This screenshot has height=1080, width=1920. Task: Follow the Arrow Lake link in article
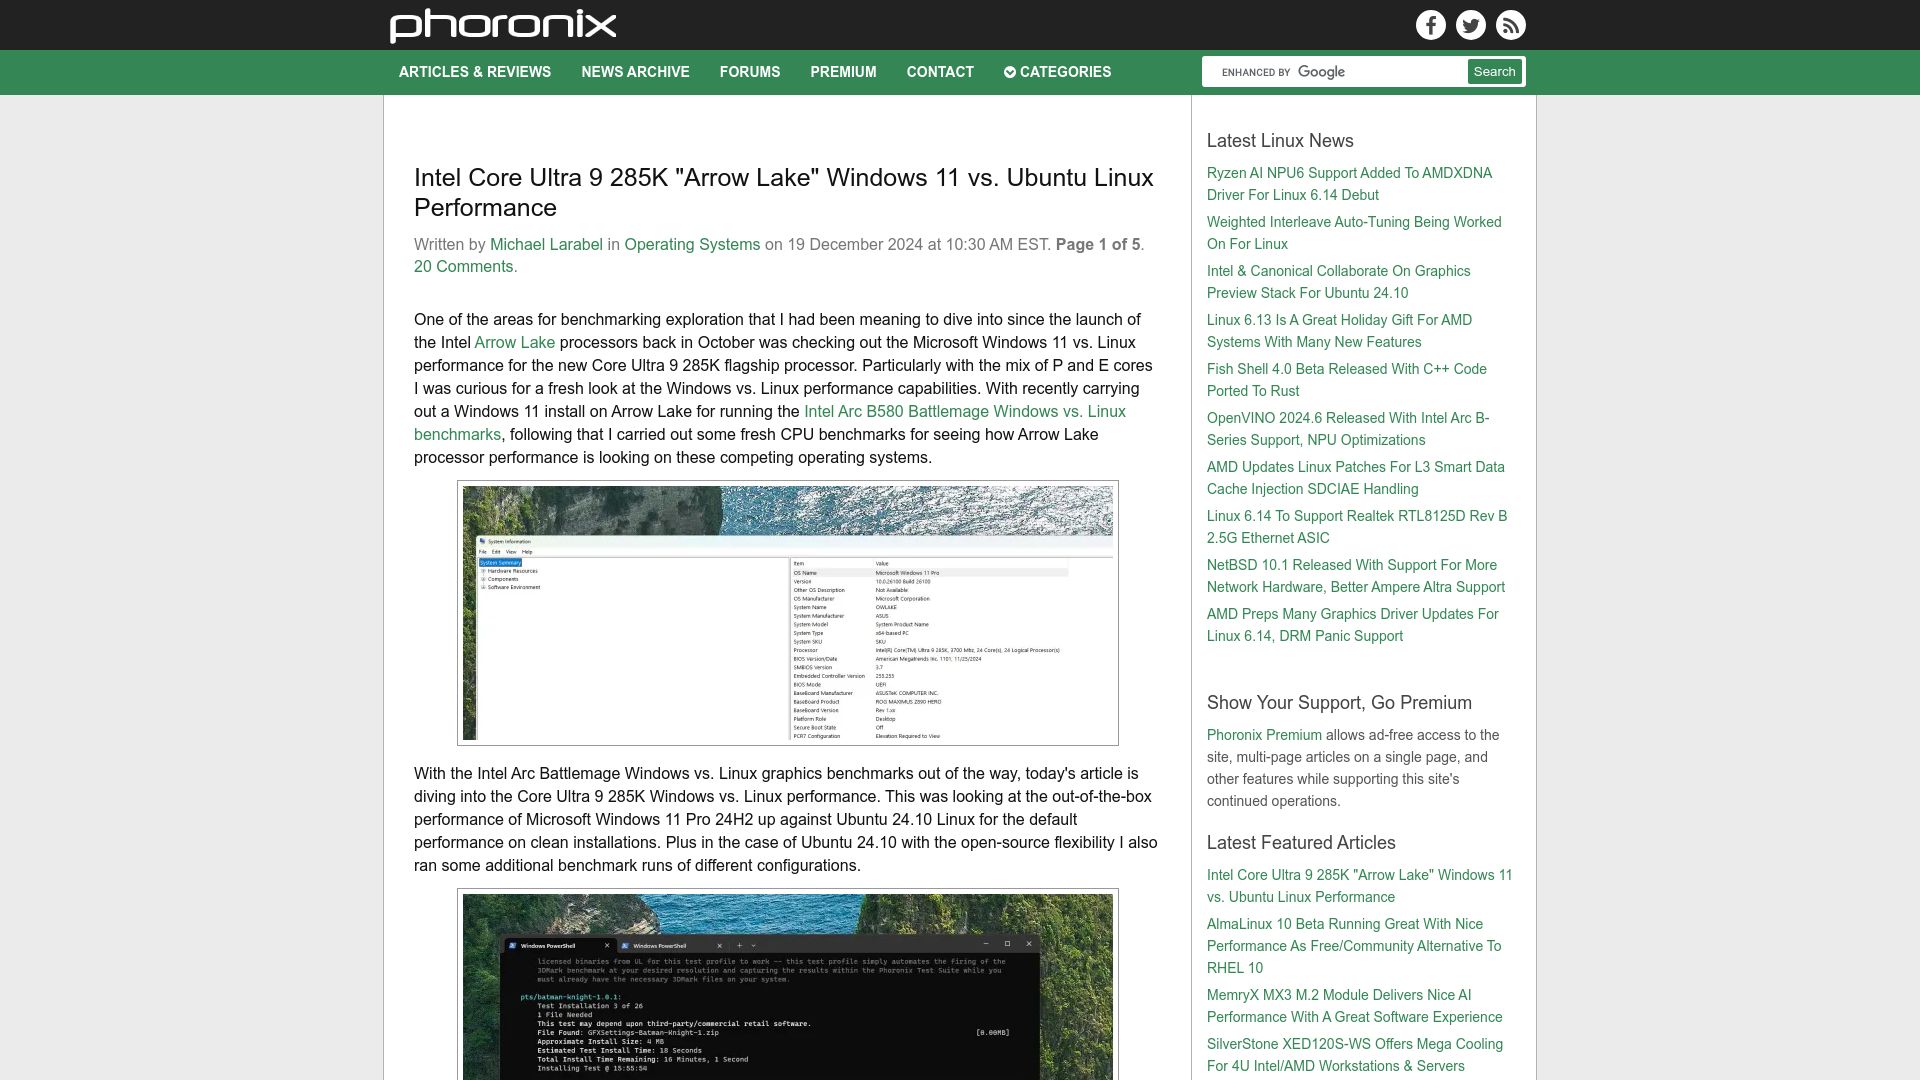point(514,342)
